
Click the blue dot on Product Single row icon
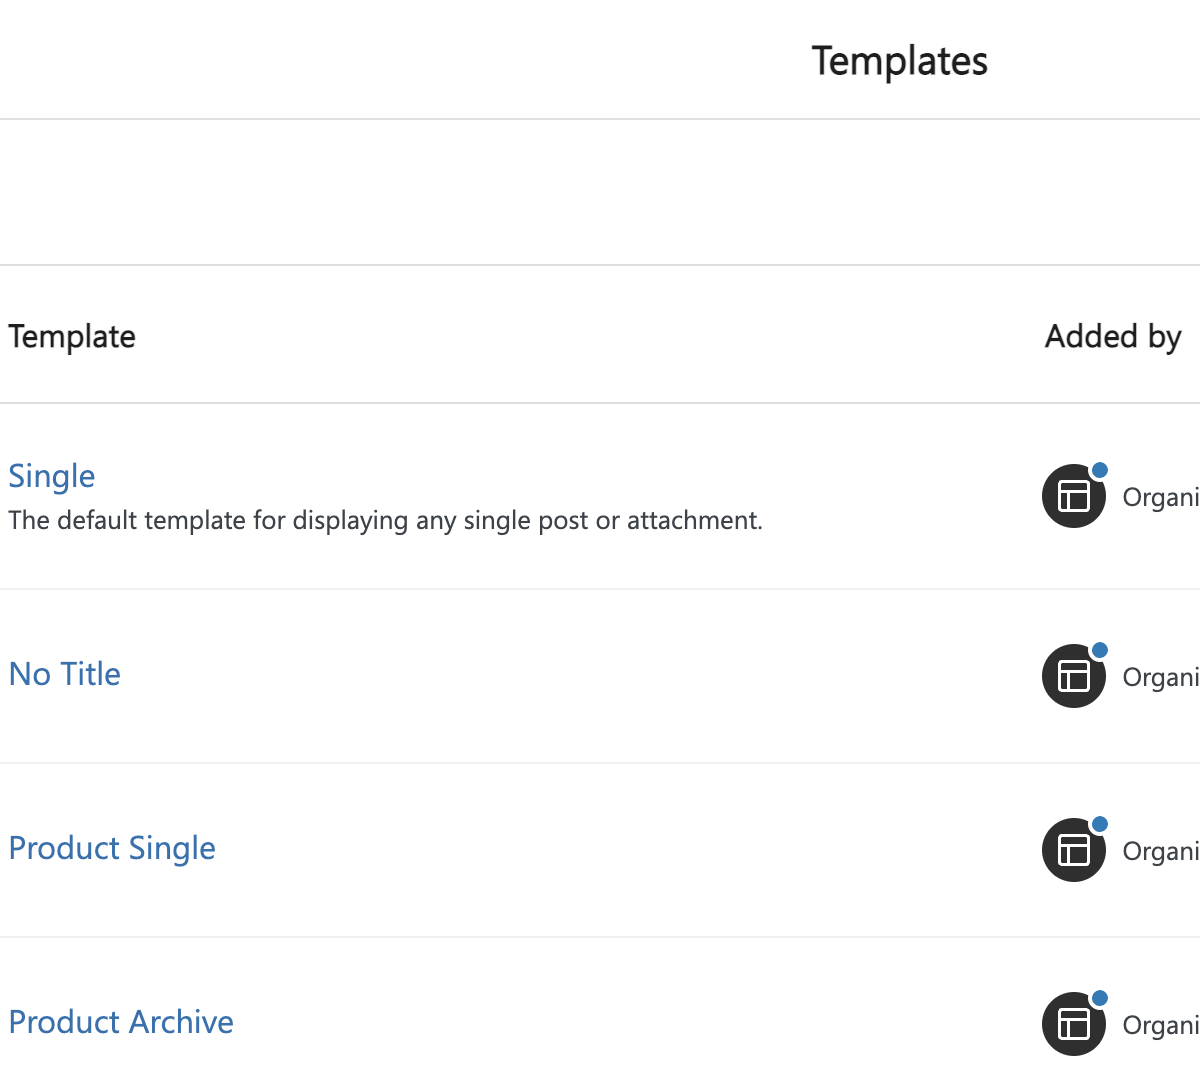click(x=1099, y=824)
